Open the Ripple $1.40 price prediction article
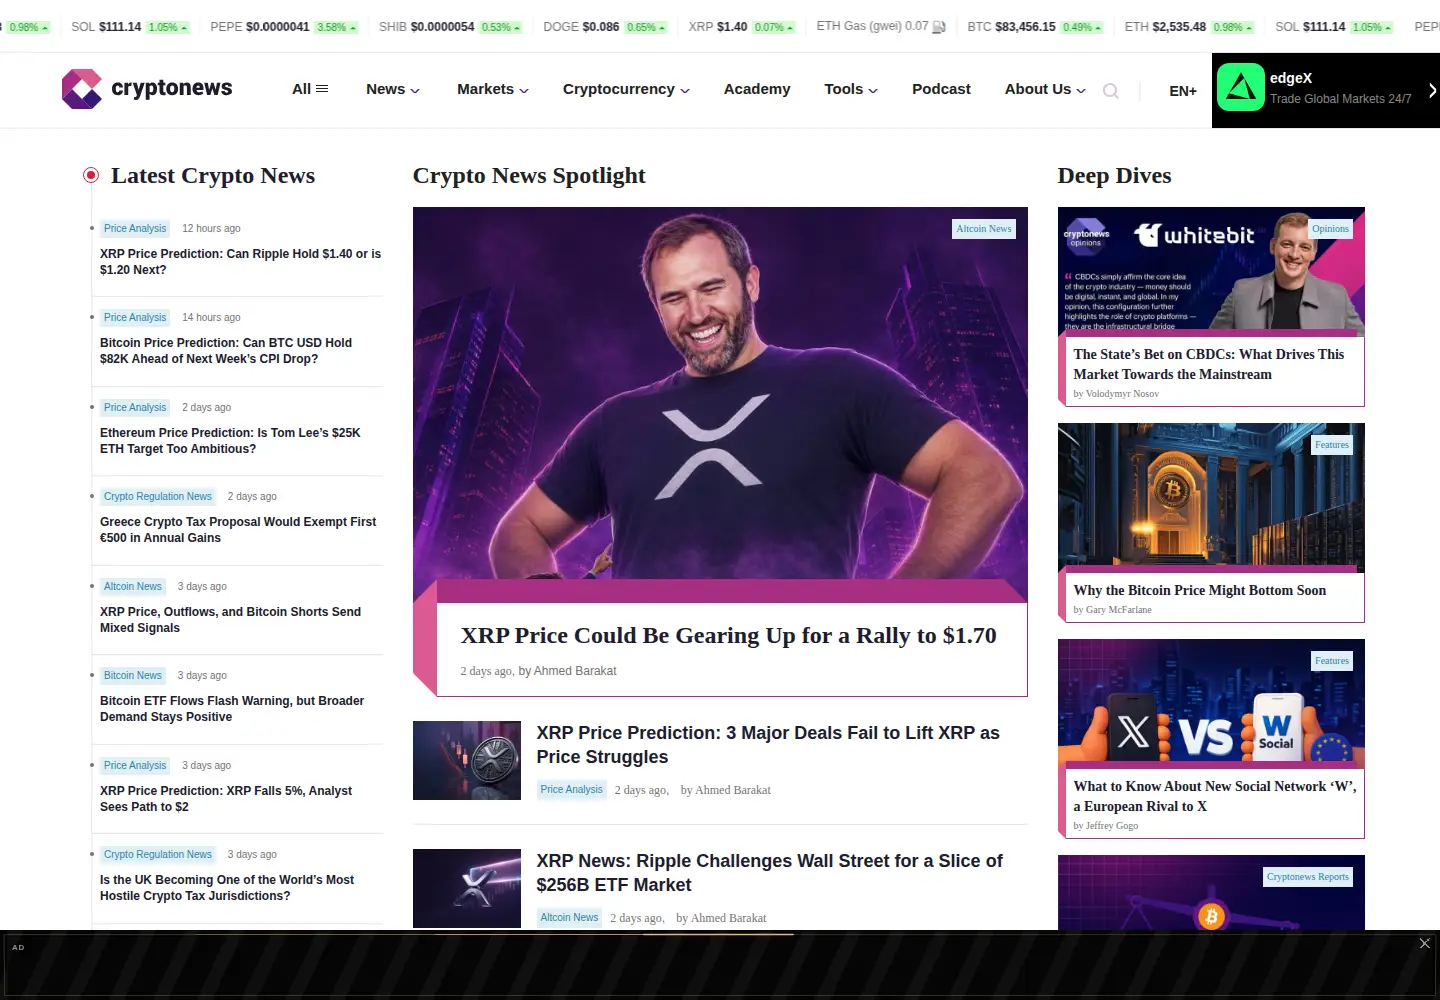The width and height of the screenshot is (1440, 1000). 240,262
